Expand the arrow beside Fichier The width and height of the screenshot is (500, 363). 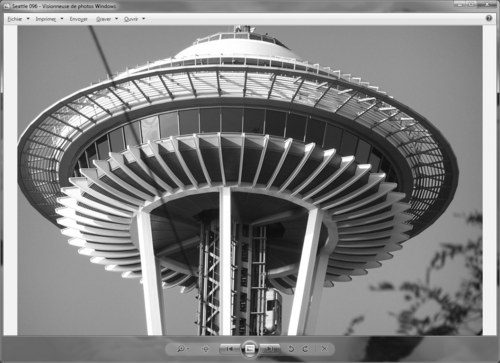click(x=28, y=19)
